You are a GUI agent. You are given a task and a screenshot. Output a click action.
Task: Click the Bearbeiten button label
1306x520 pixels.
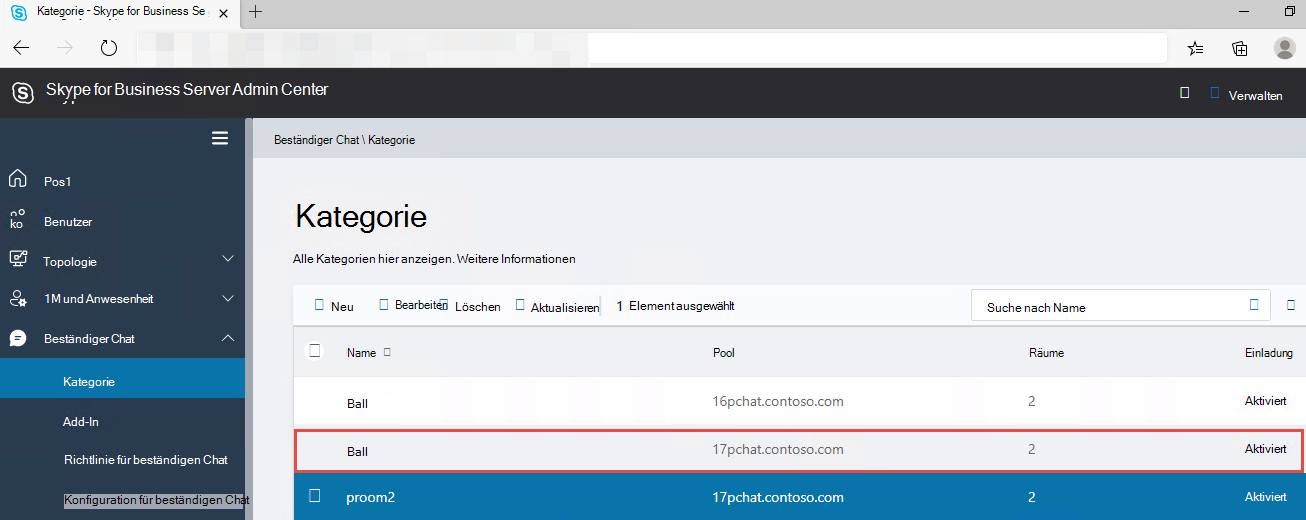pyautogui.click(x=419, y=305)
